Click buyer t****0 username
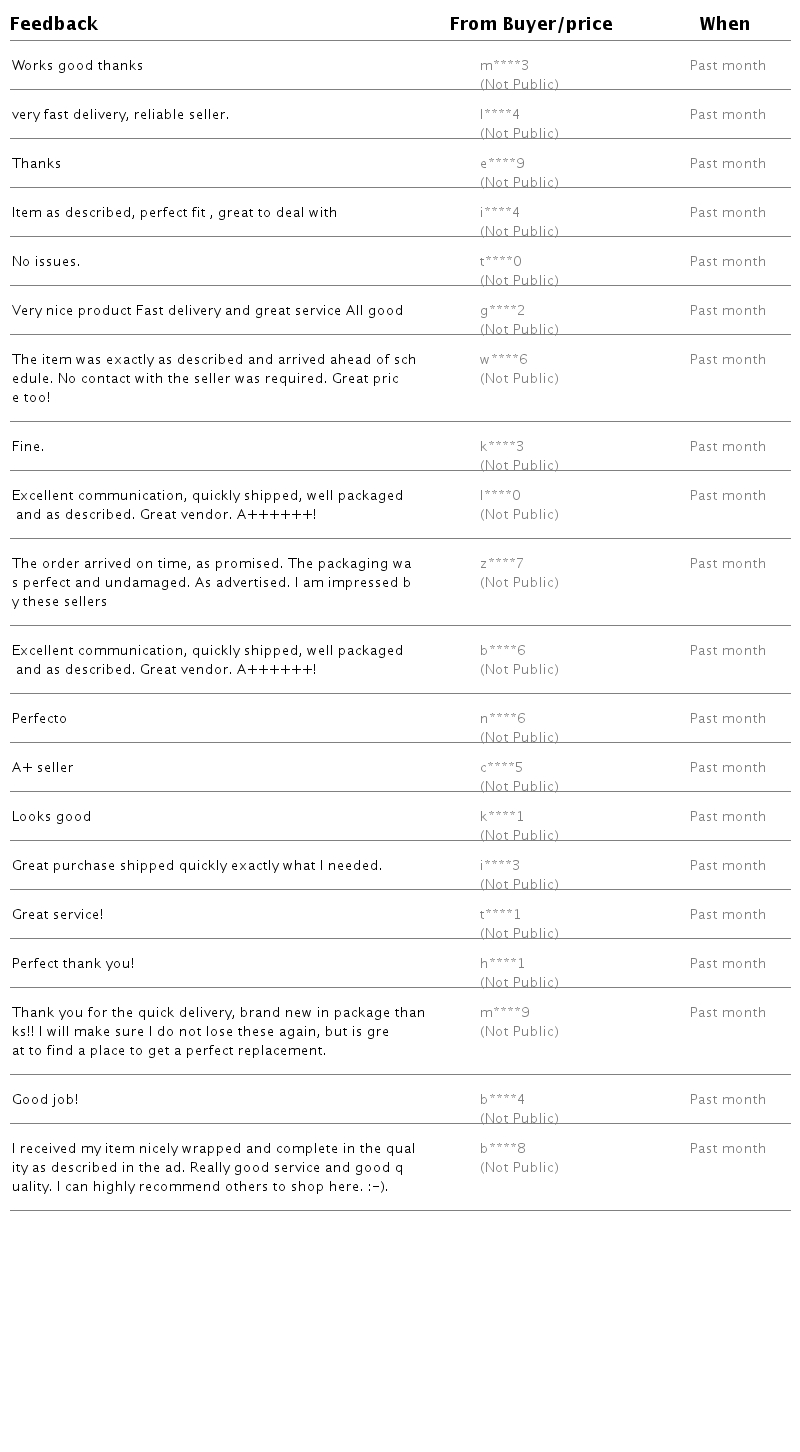800x1452 pixels. pyautogui.click(x=501, y=262)
